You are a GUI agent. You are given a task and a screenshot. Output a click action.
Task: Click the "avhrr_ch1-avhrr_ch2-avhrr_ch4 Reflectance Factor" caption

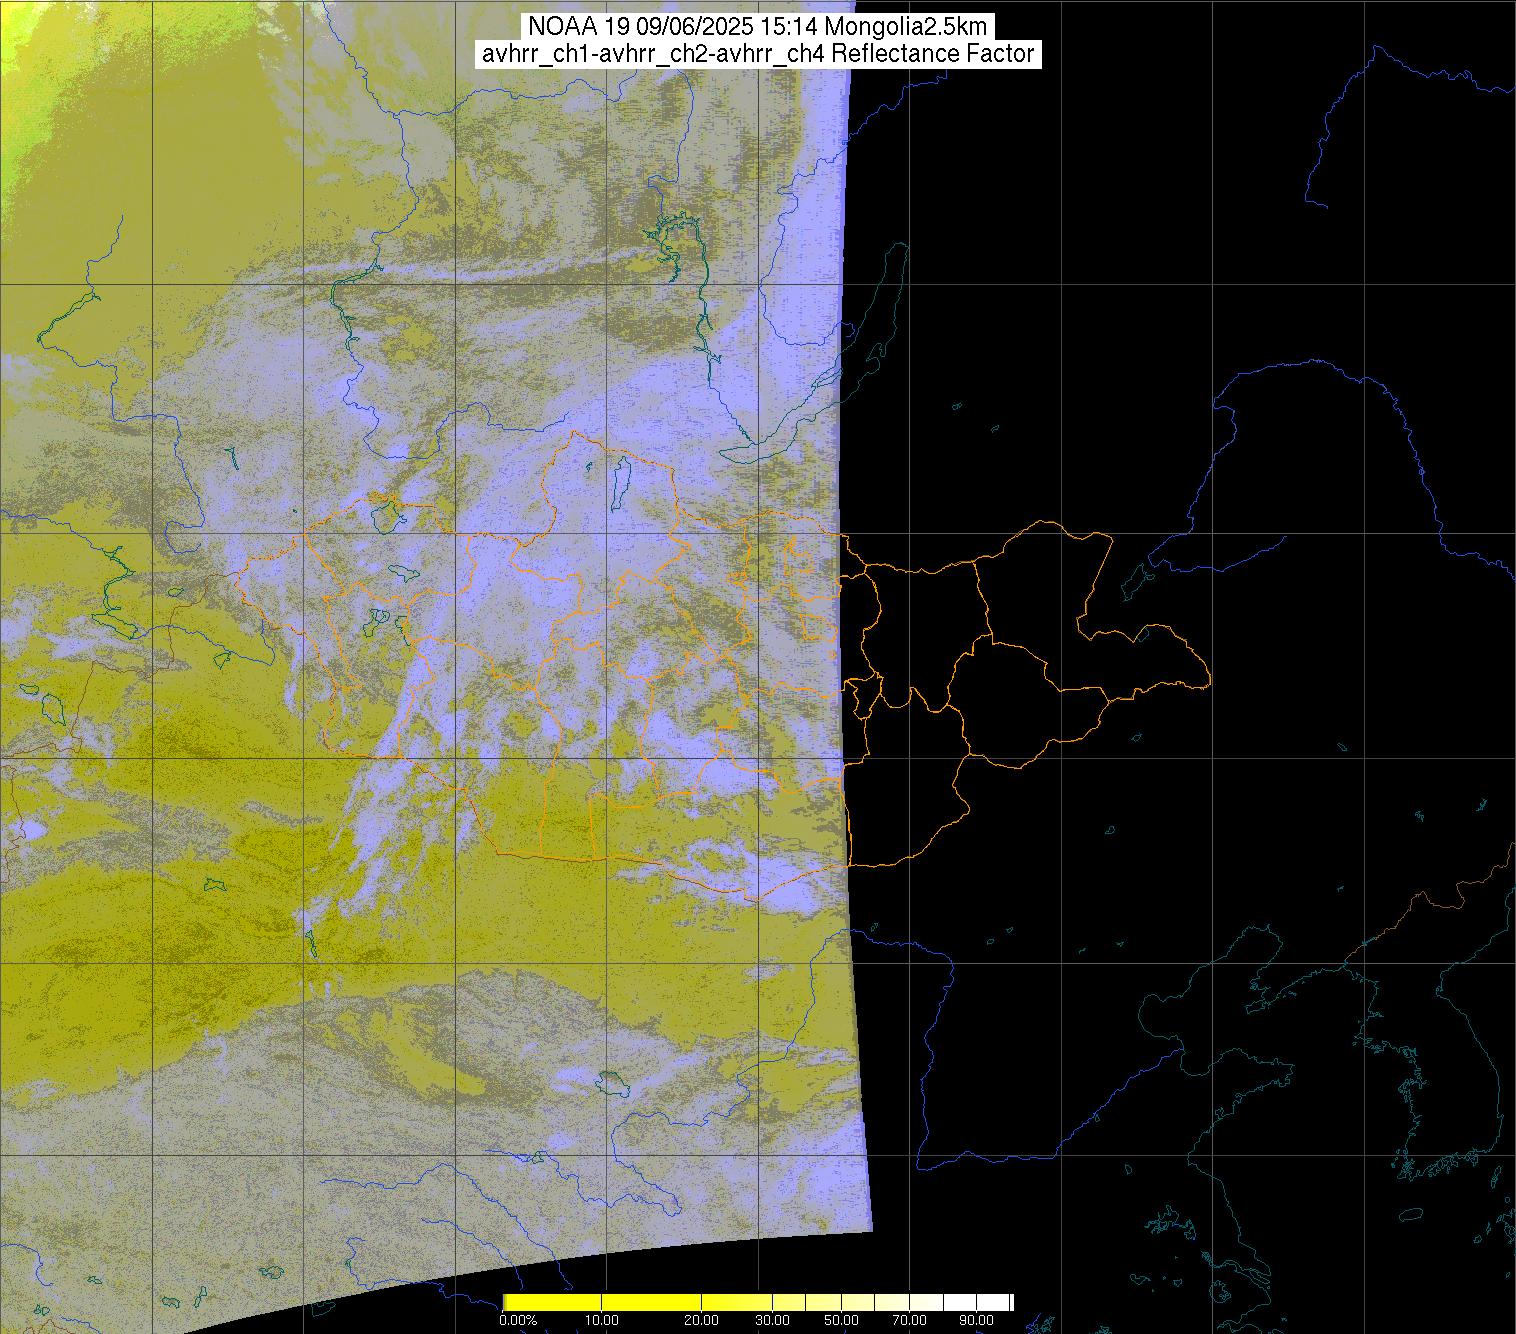pyautogui.click(x=757, y=54)
